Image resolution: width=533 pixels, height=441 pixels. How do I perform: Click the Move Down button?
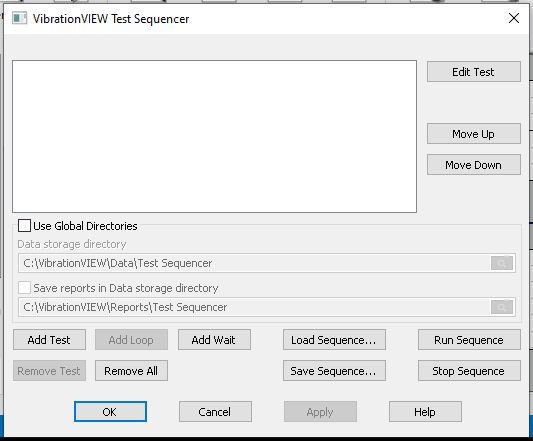(474, 165)
